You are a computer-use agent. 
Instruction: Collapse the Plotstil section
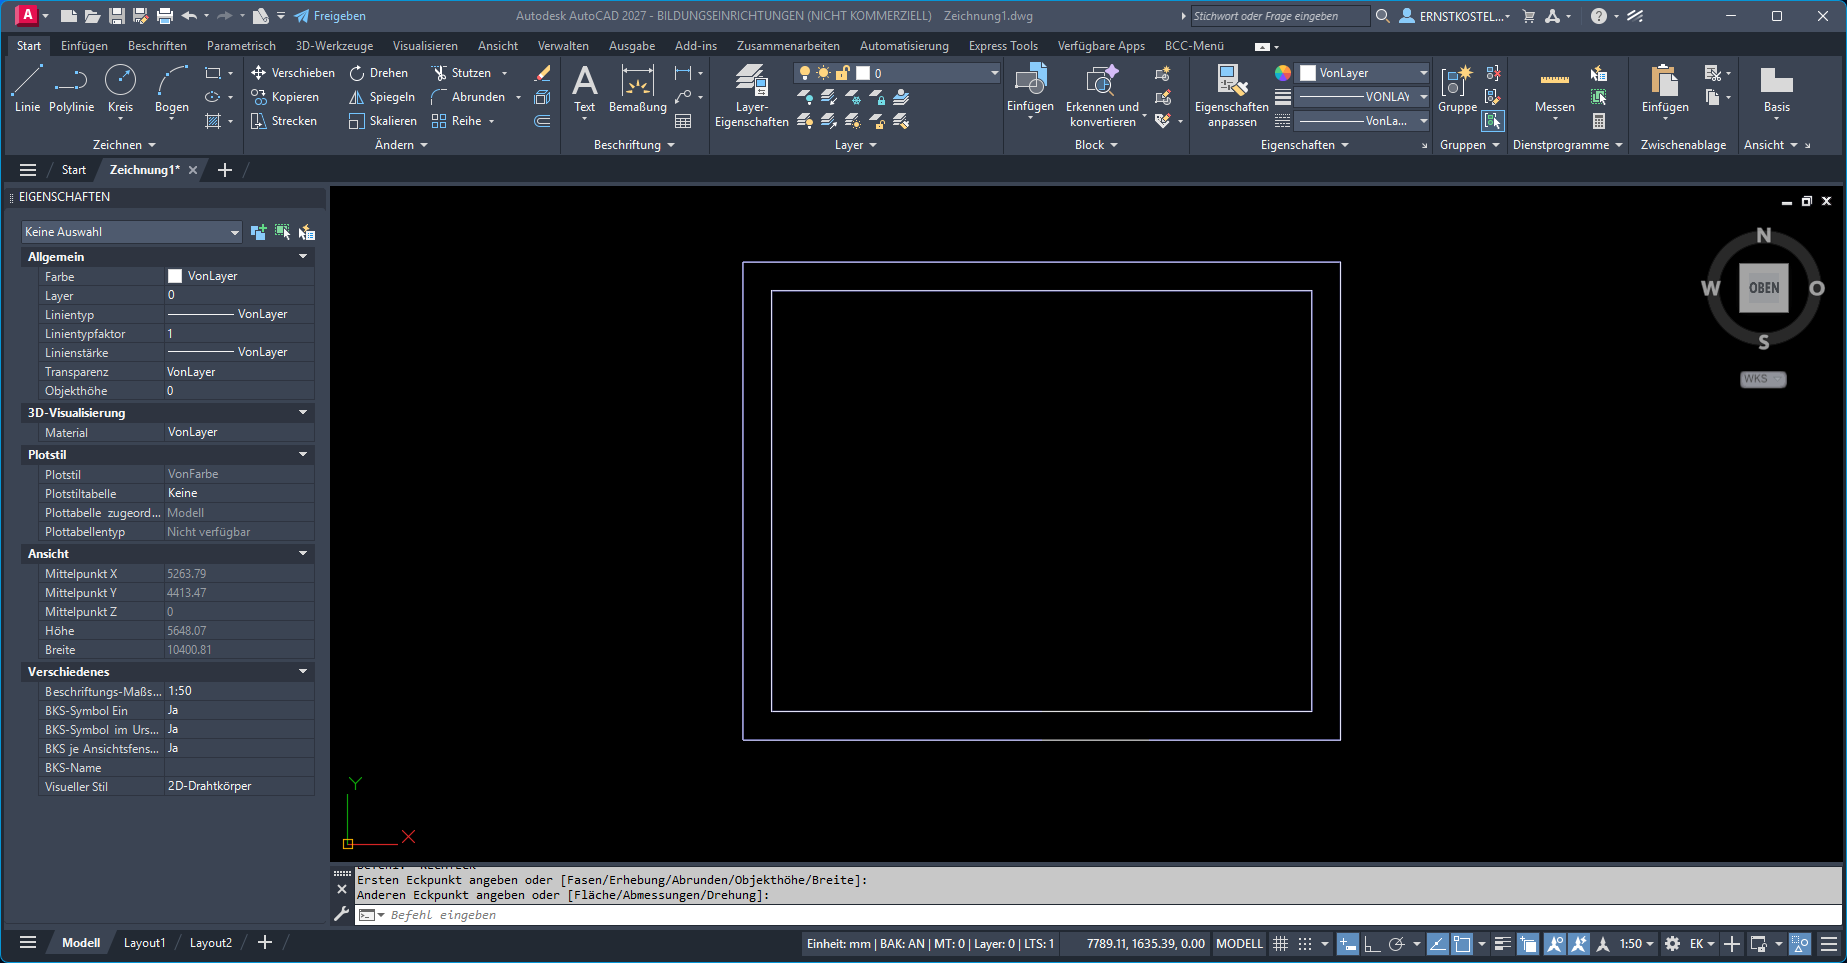coord(303,454)
